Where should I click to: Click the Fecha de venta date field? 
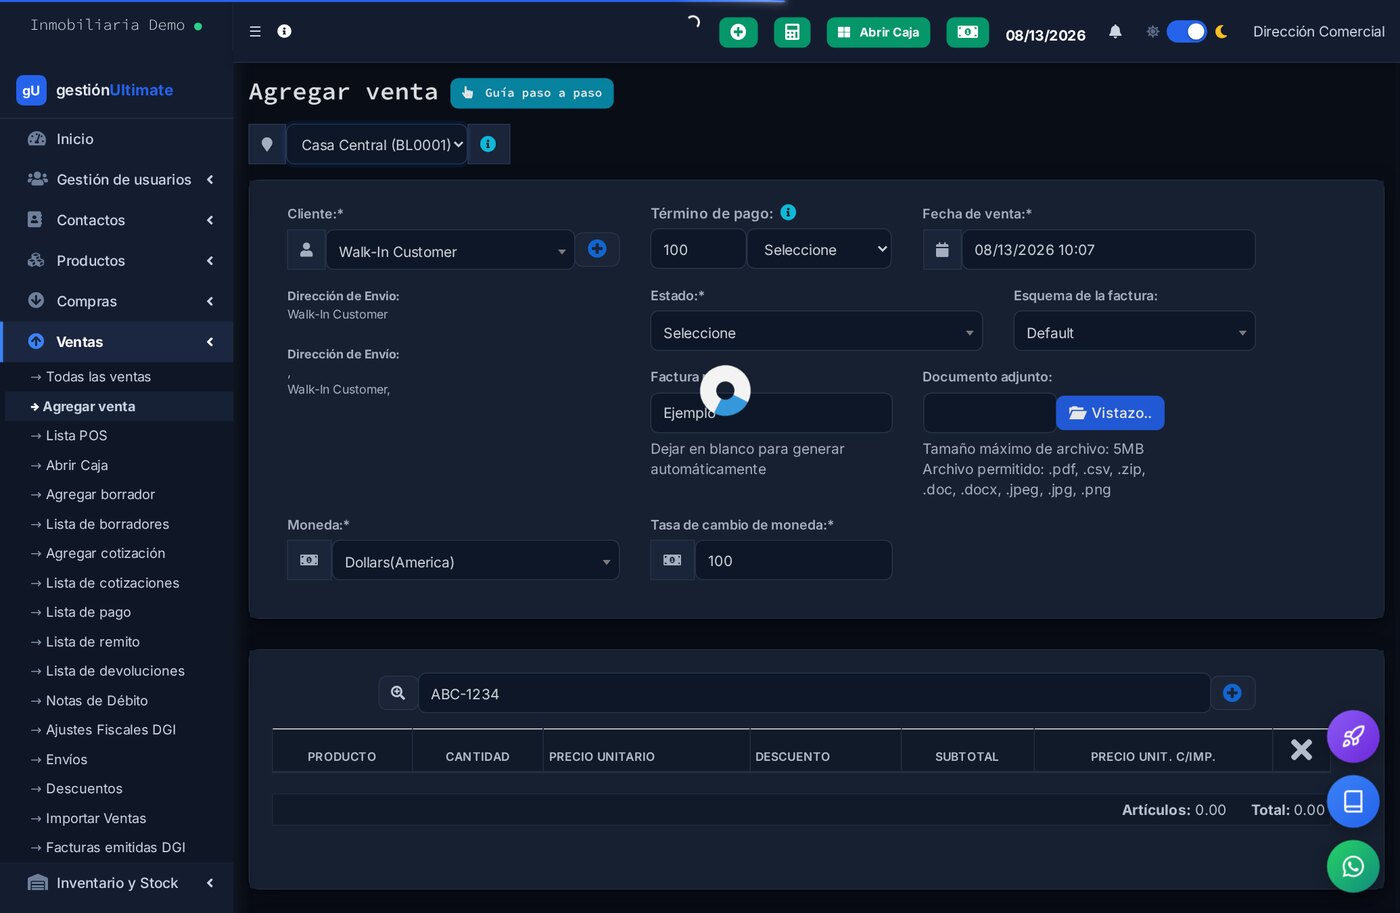(x=1108, y=250)
